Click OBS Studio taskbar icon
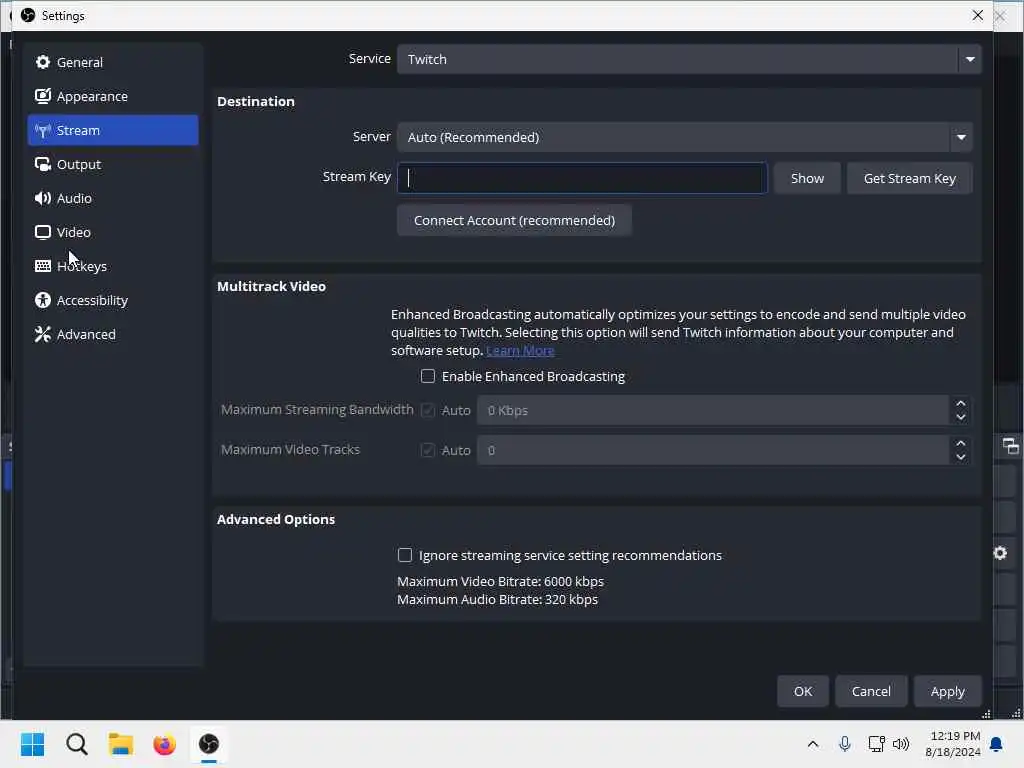The height and width of the screenshot is (768, 1024). [208, 744]
